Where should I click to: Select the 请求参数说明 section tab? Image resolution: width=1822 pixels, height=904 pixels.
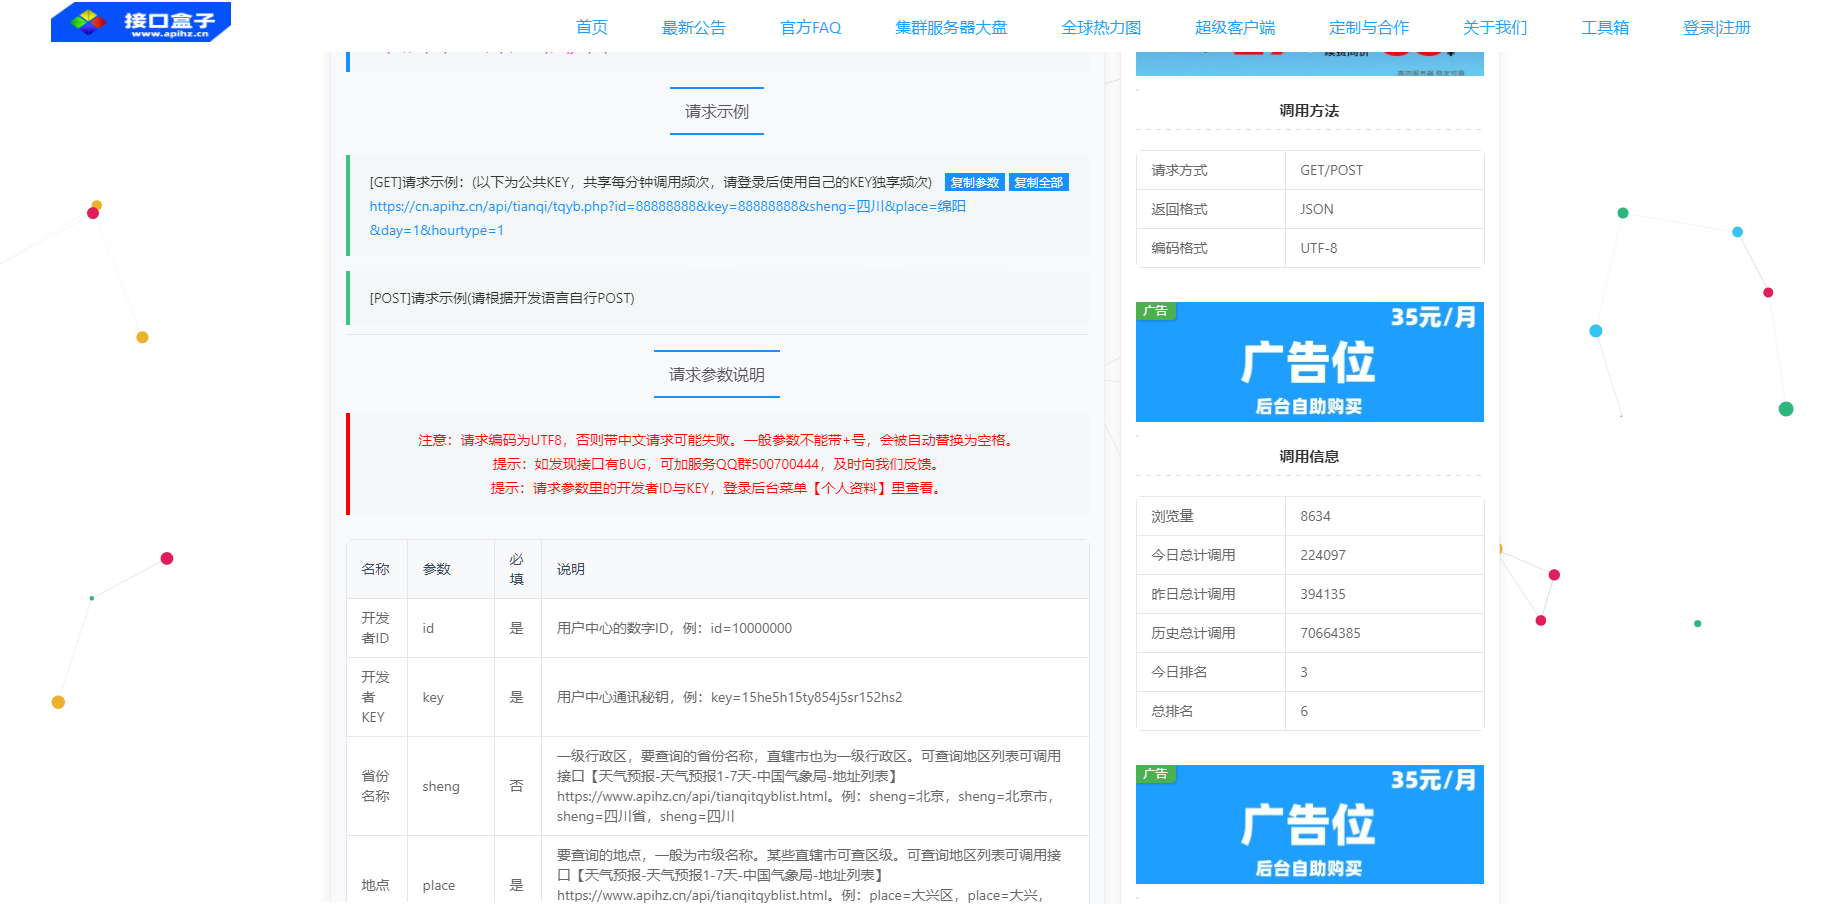(716, 375)
